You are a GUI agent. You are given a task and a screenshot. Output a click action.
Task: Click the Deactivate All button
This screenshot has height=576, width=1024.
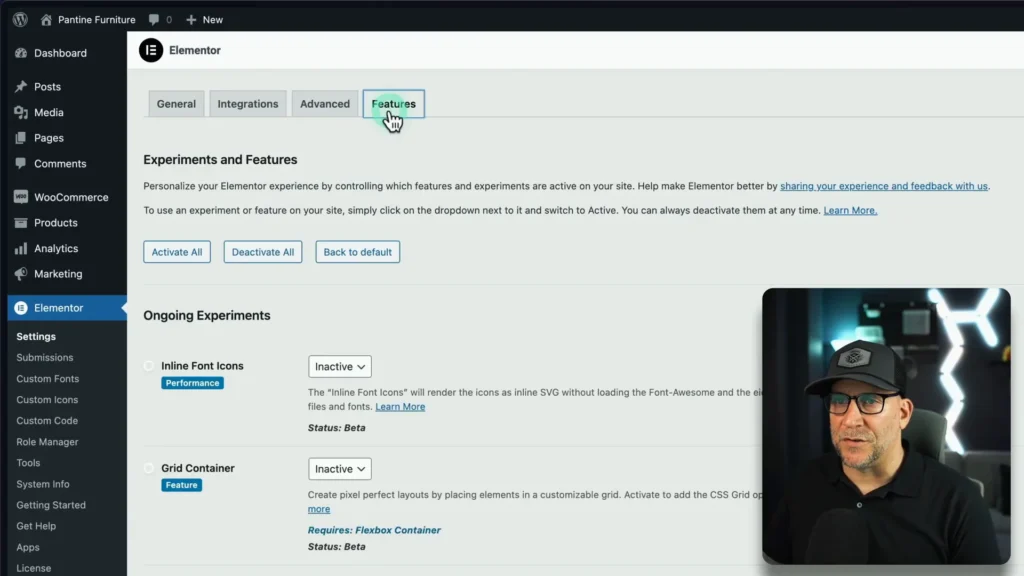pyautogui.click(x=263, y=252)
